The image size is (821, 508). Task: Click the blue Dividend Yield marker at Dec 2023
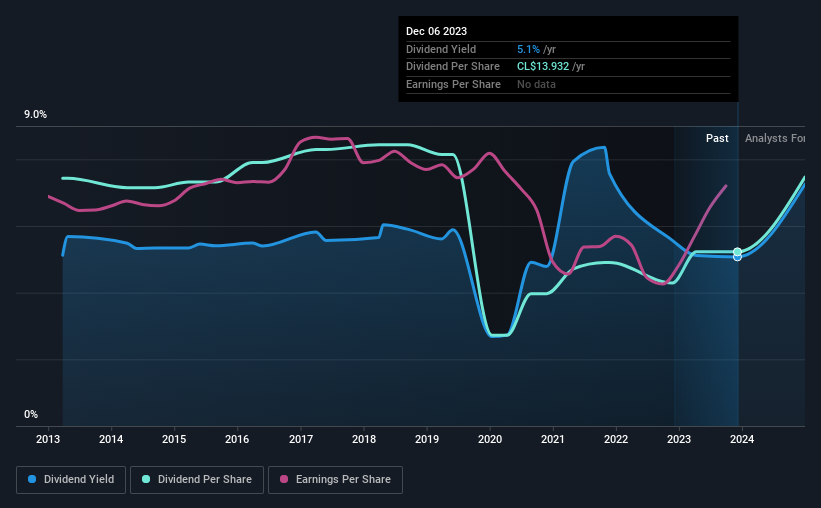[737, 257]
